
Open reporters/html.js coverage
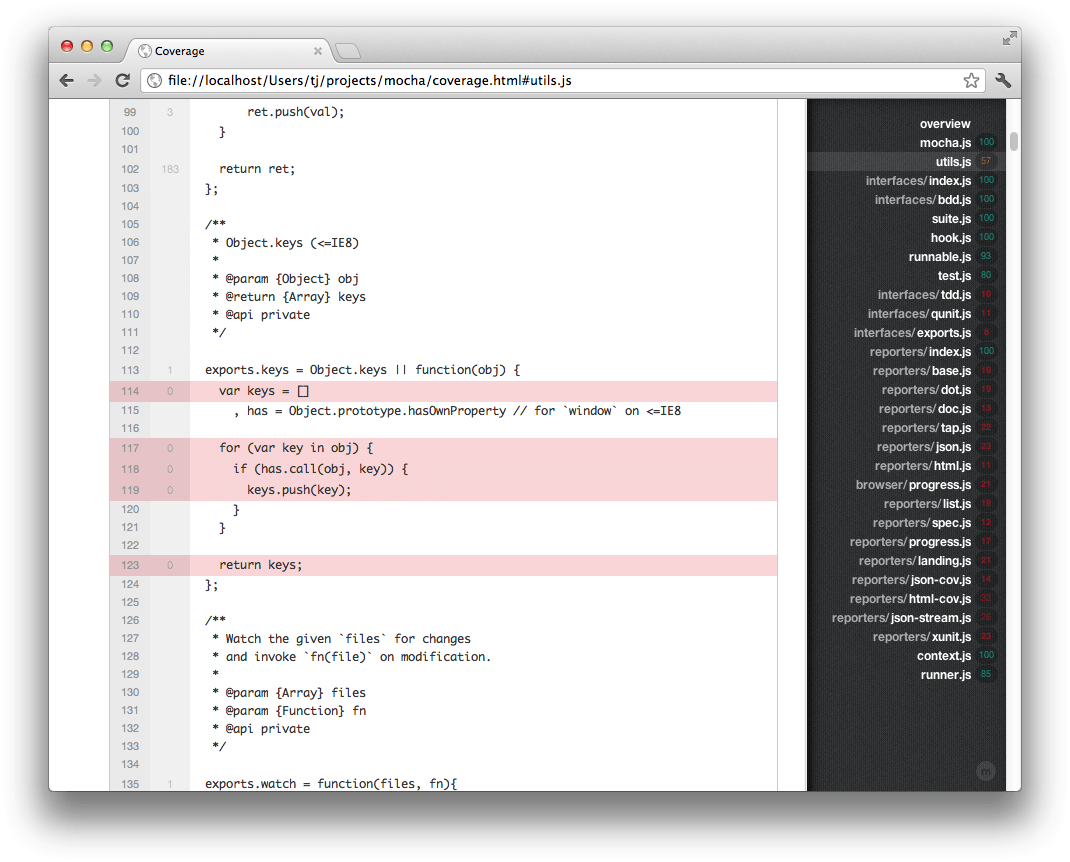[x=923, y=466]
